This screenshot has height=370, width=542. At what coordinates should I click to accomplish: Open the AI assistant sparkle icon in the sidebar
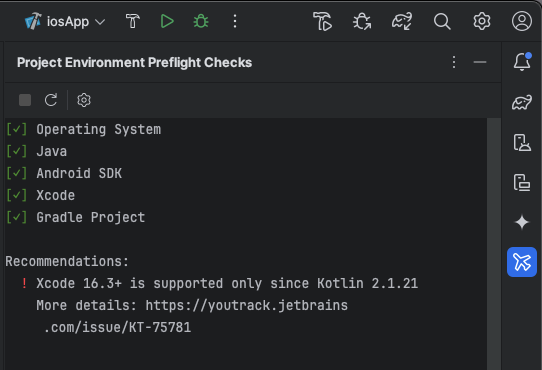tap(522, 222)
